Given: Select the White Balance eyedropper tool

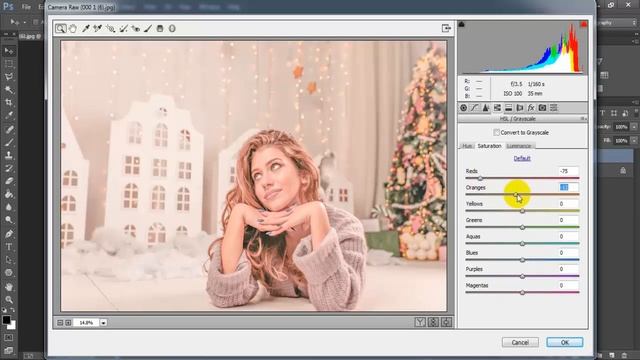Looking at the screenshot, I should (86, 29).
